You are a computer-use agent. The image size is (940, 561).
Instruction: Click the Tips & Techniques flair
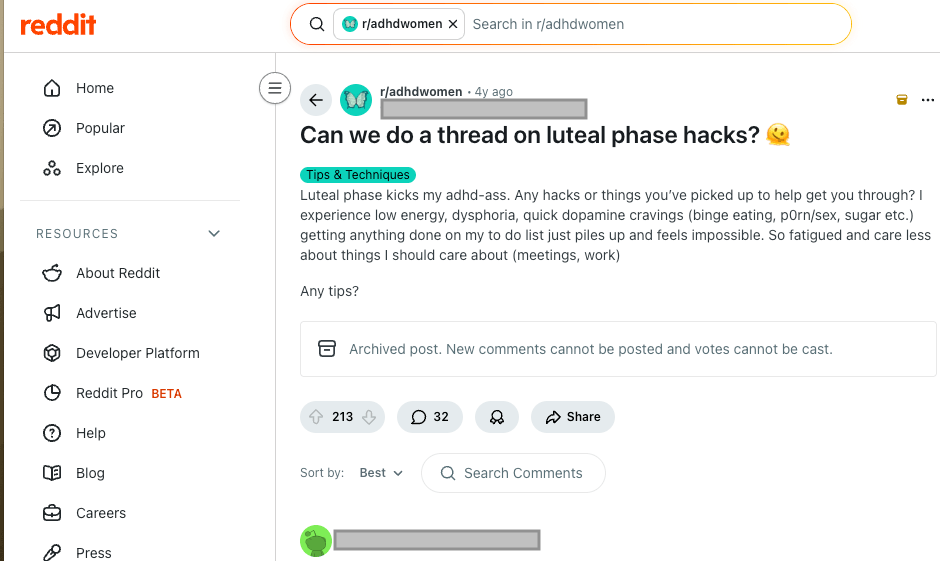click(x=357, y=175)
